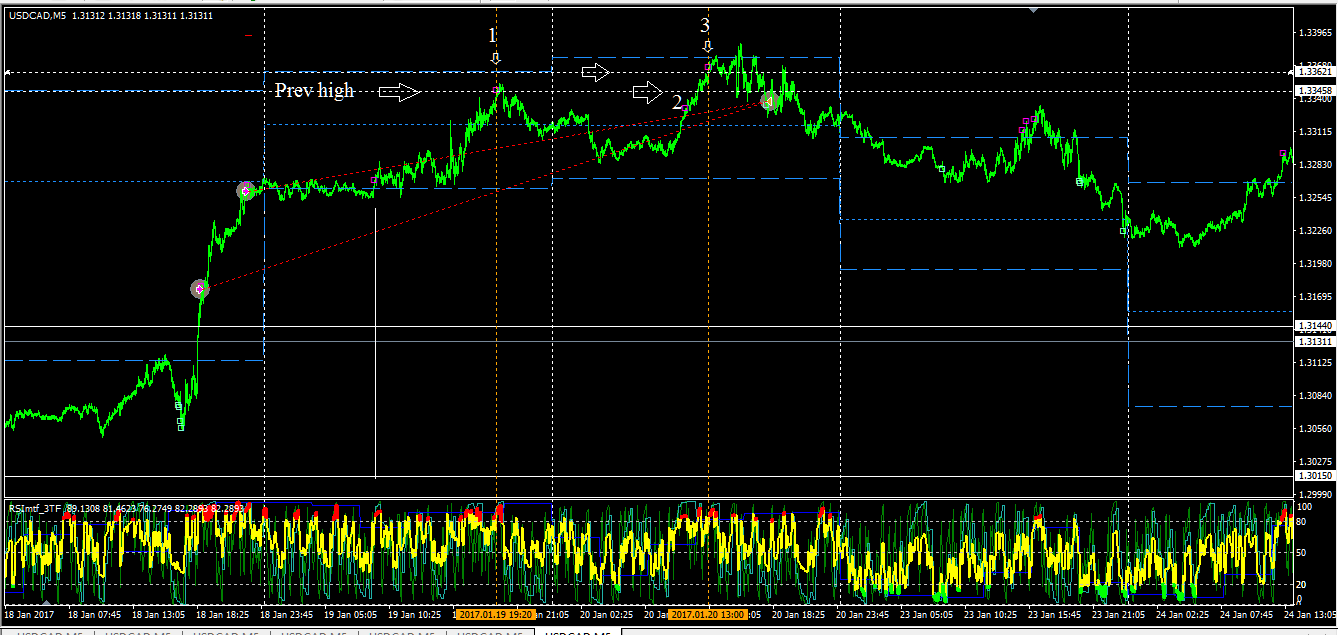This screenshot has height=635, width=1338.
Task: Click the '18 Jan 2017' time axis label
Action: (27, 614)
